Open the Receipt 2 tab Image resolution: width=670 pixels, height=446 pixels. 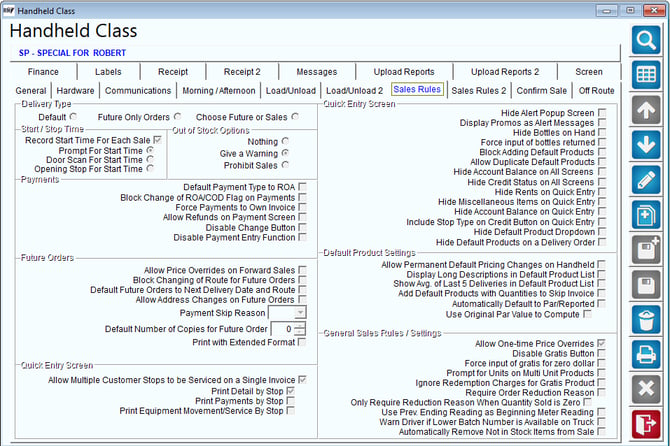242,72
